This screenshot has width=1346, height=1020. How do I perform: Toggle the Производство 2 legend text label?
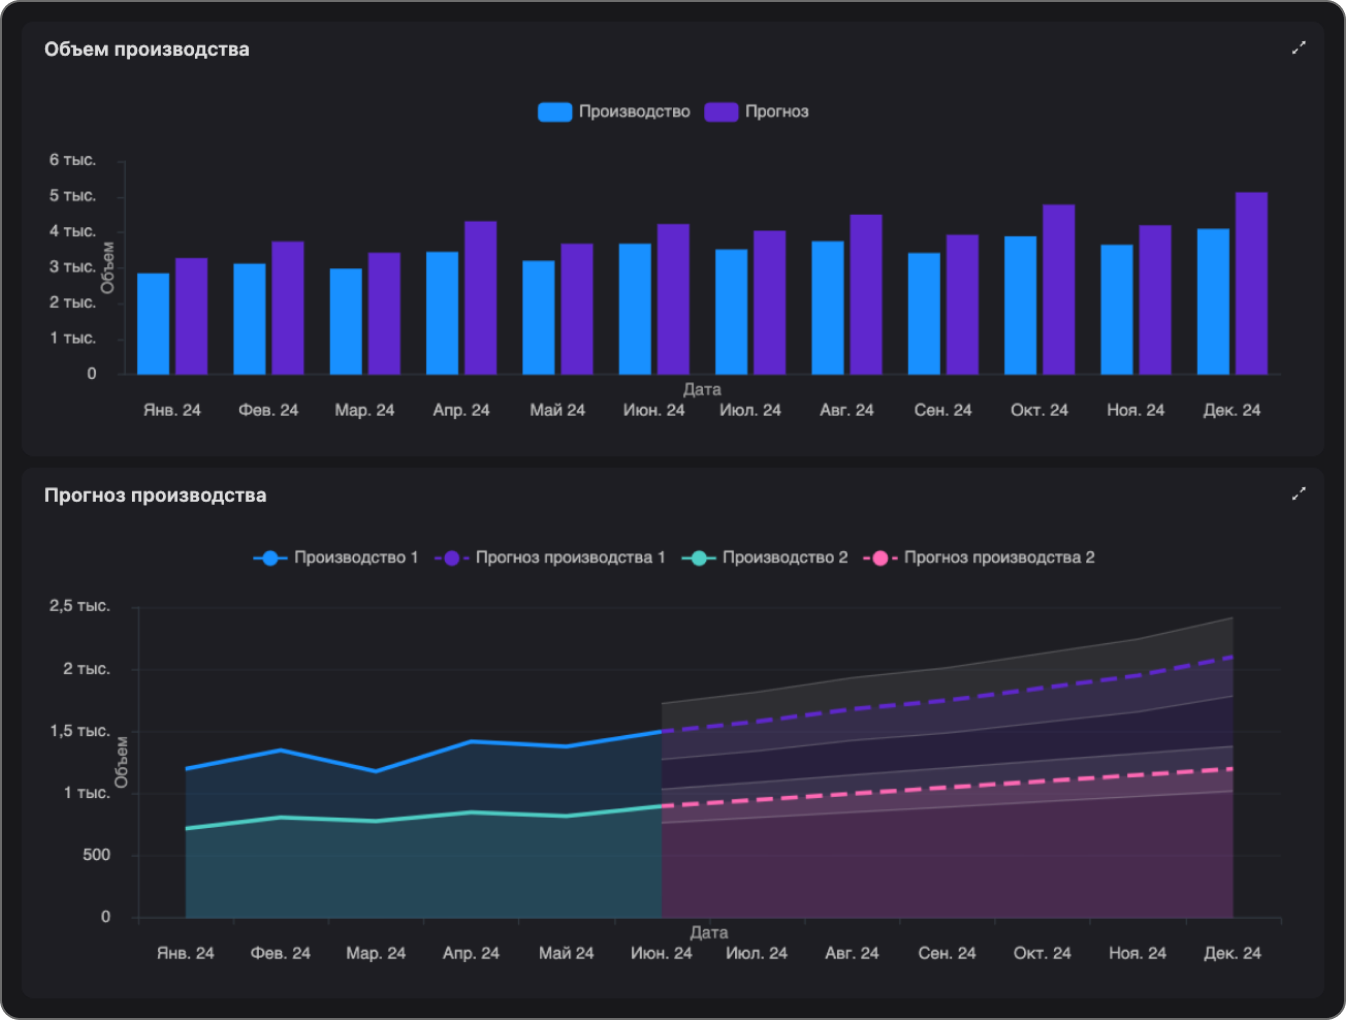click(785, 558)
